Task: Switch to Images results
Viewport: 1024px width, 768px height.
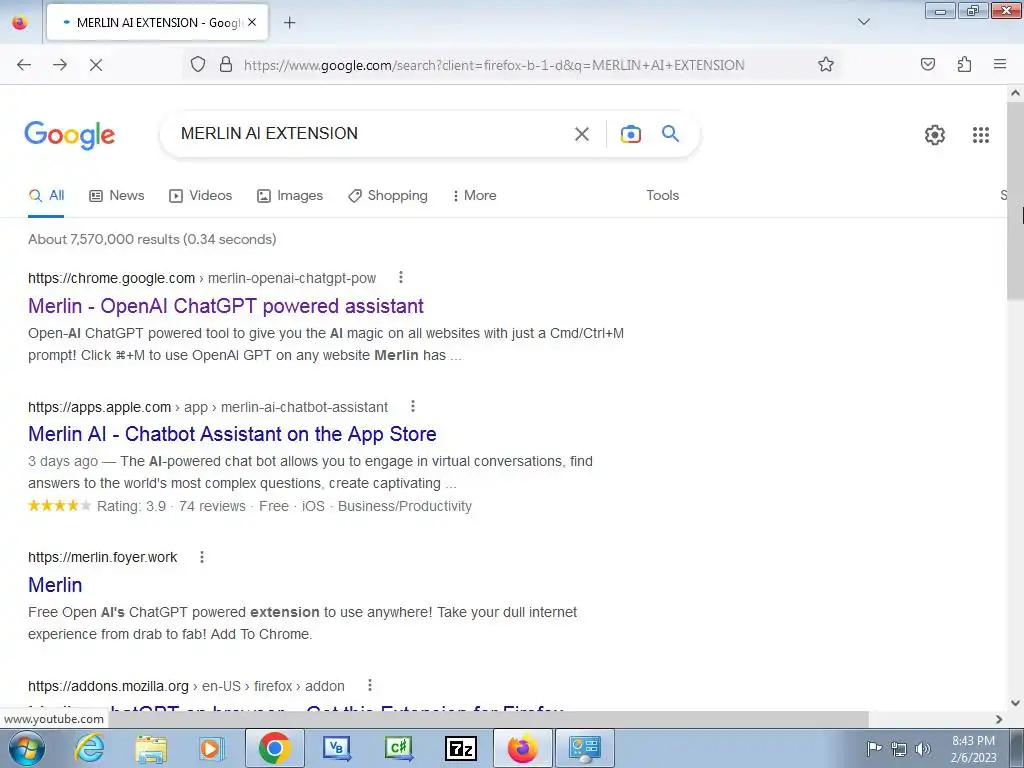Action: (x=290, y=195)
